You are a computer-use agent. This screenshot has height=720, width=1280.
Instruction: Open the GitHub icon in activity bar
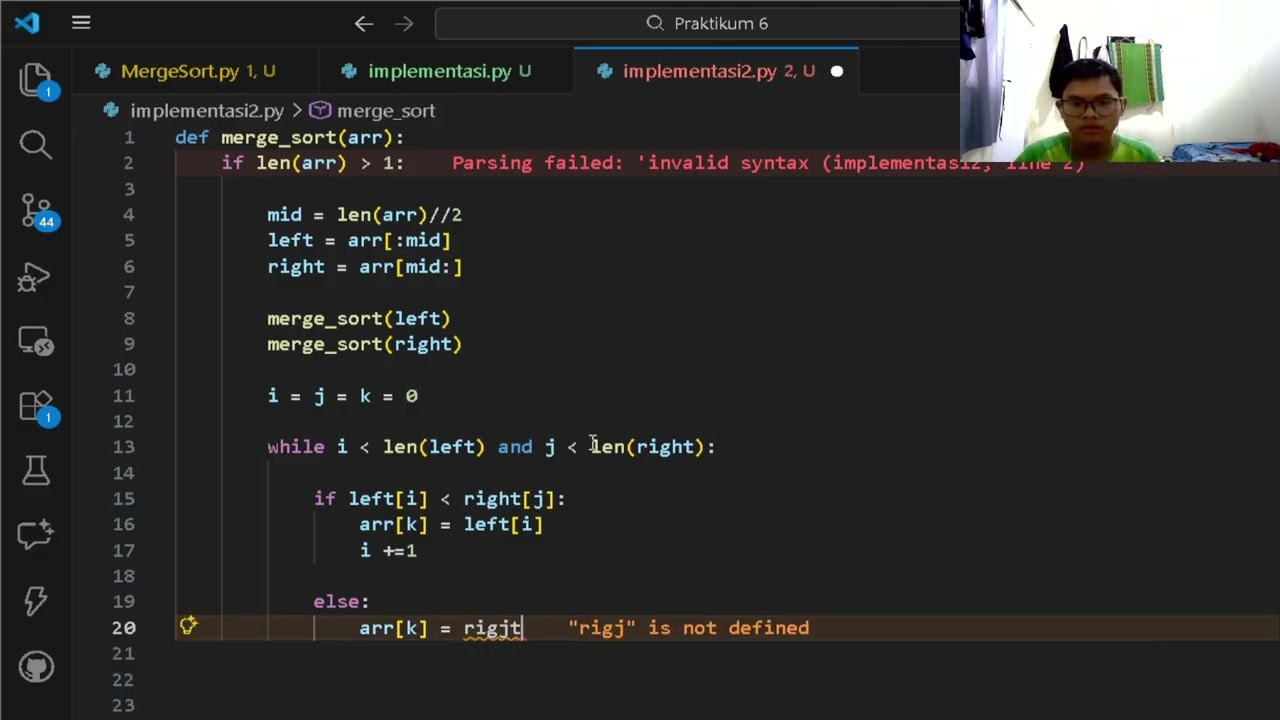[x=36, y=666]
